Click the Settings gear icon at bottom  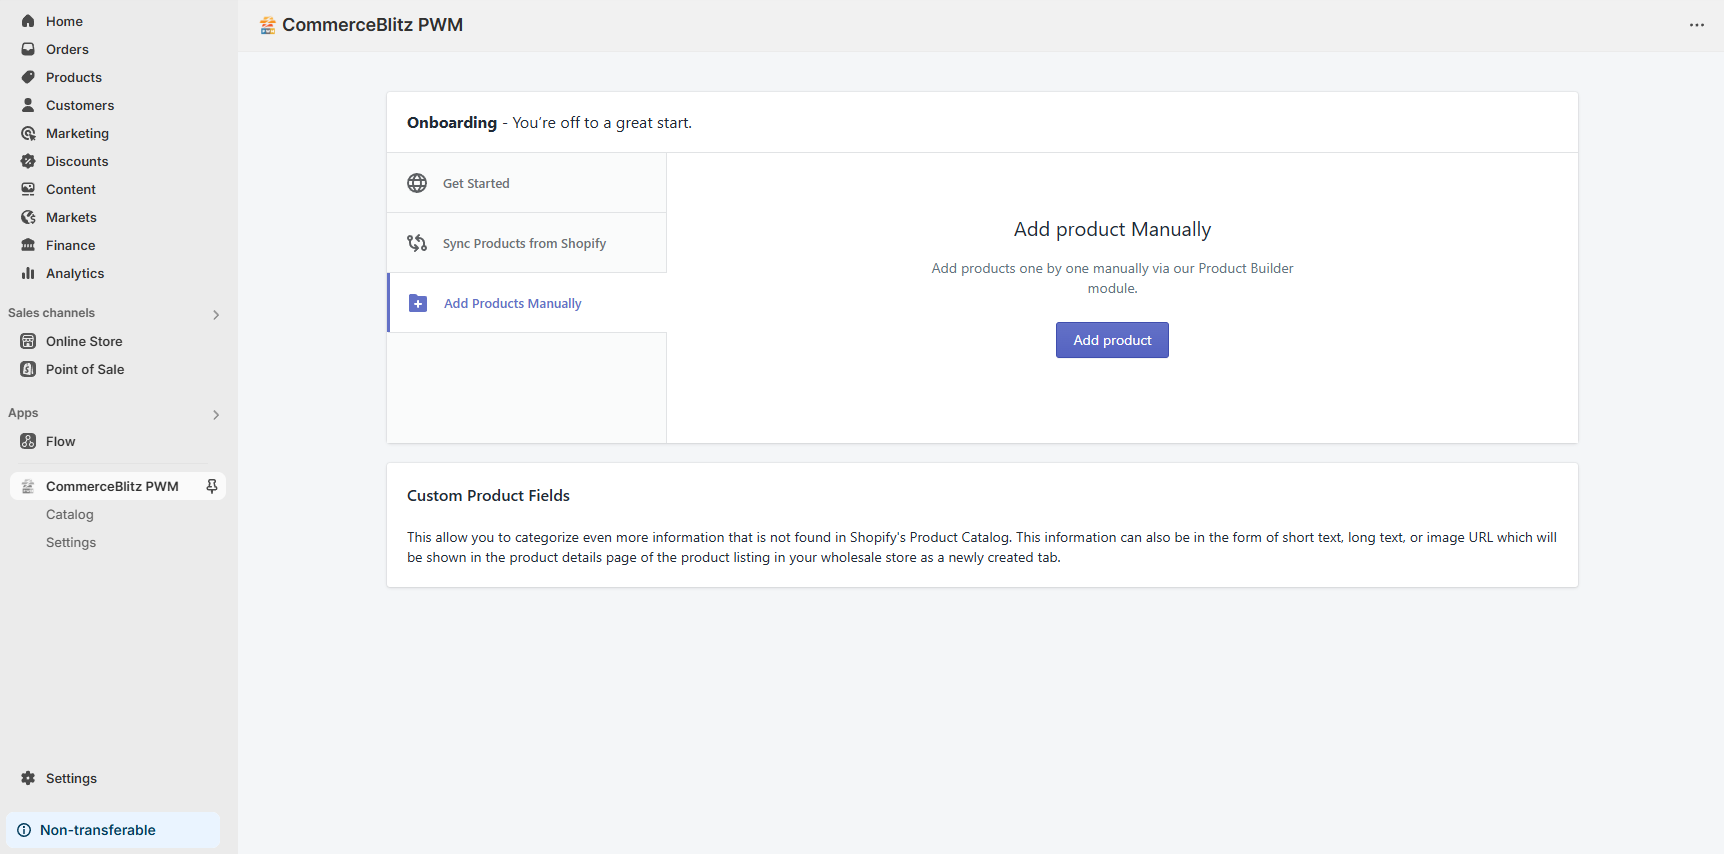[28, 778]
